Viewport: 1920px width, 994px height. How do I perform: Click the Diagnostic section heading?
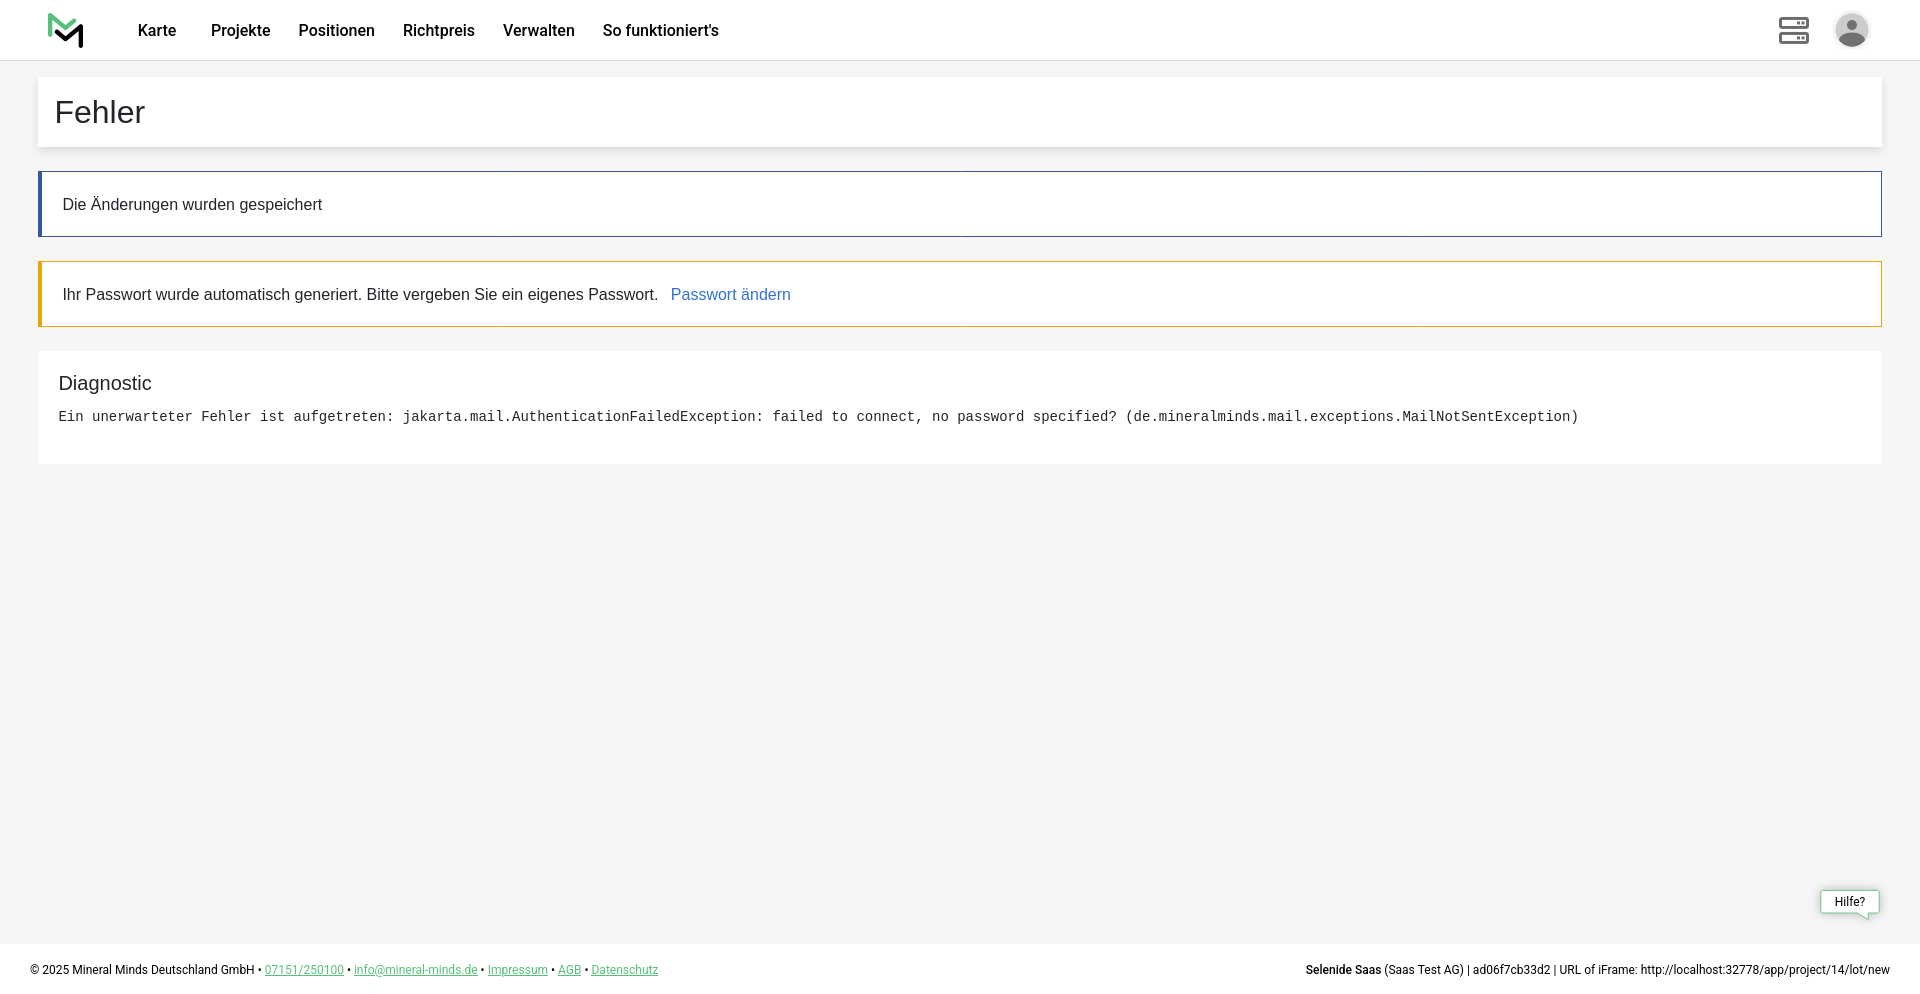(x=105, y=383)
